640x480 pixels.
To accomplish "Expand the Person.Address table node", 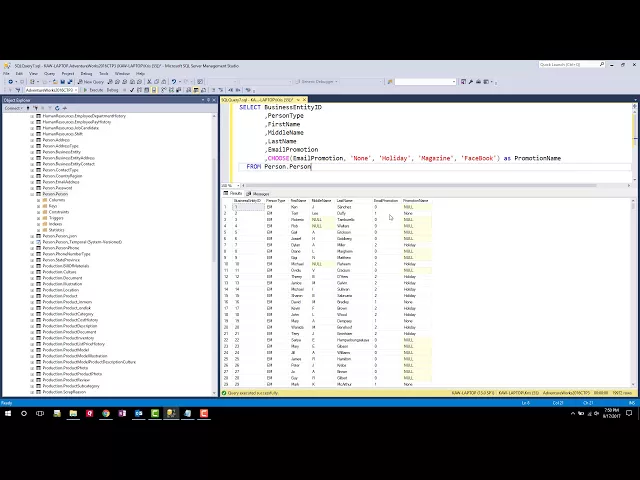I will 32,140.
